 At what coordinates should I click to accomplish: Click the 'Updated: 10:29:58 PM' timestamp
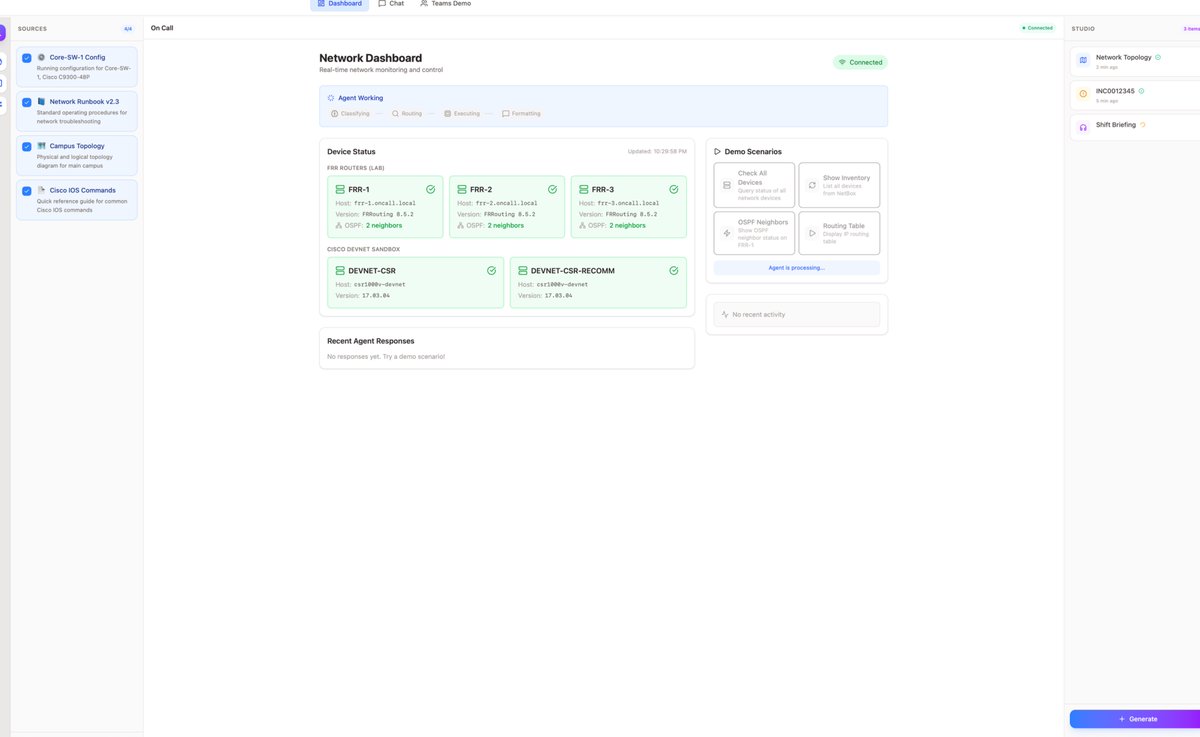[657, 152]
